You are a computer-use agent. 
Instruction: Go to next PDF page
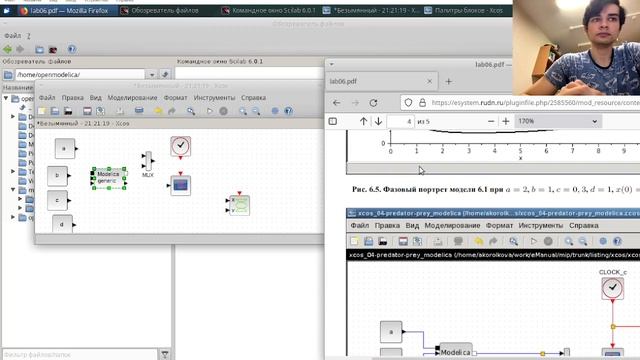click(x=378, y=121)
